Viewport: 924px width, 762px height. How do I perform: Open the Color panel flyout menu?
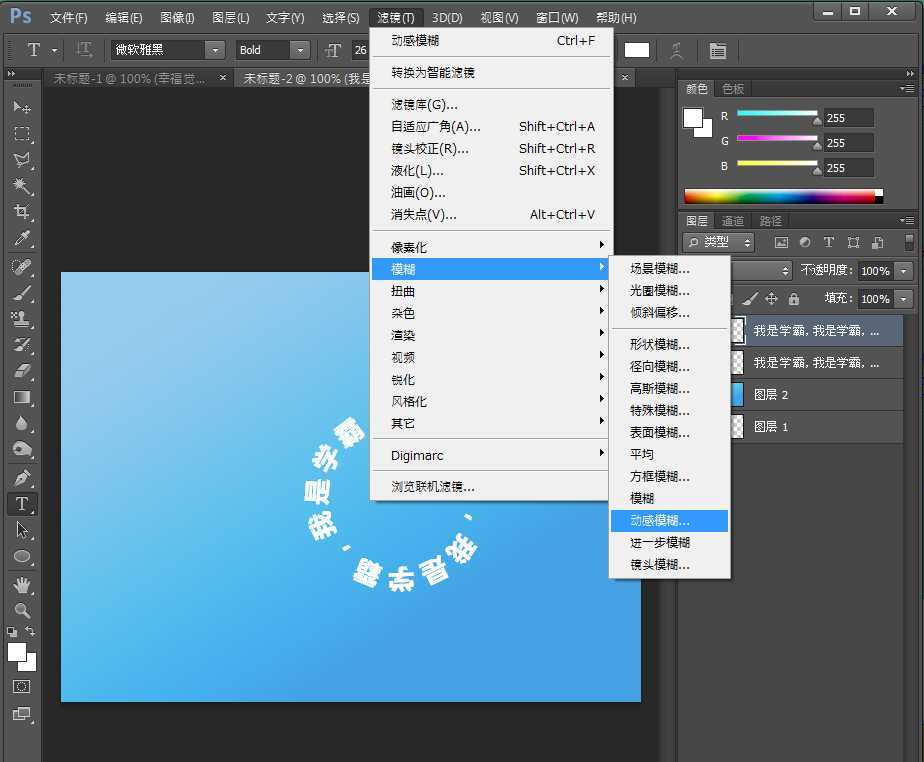point(907,88)
